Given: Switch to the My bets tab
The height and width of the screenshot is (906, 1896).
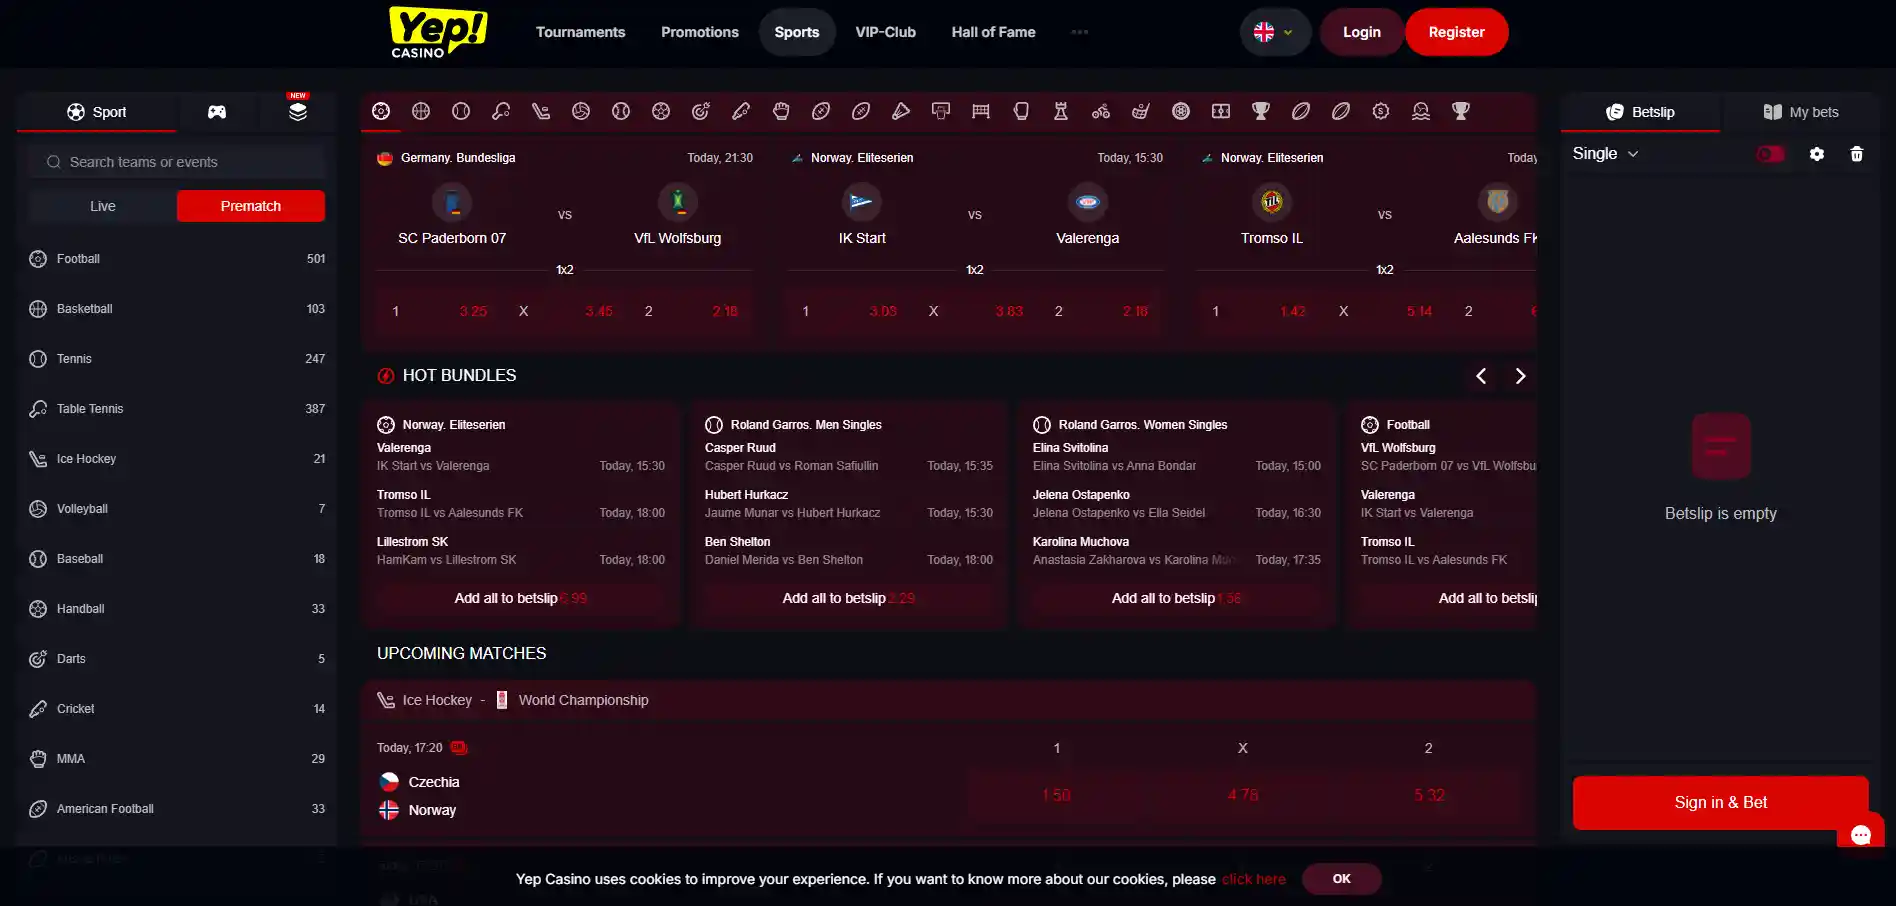Looking at the screenshot, I should (x=1801, y=112).
